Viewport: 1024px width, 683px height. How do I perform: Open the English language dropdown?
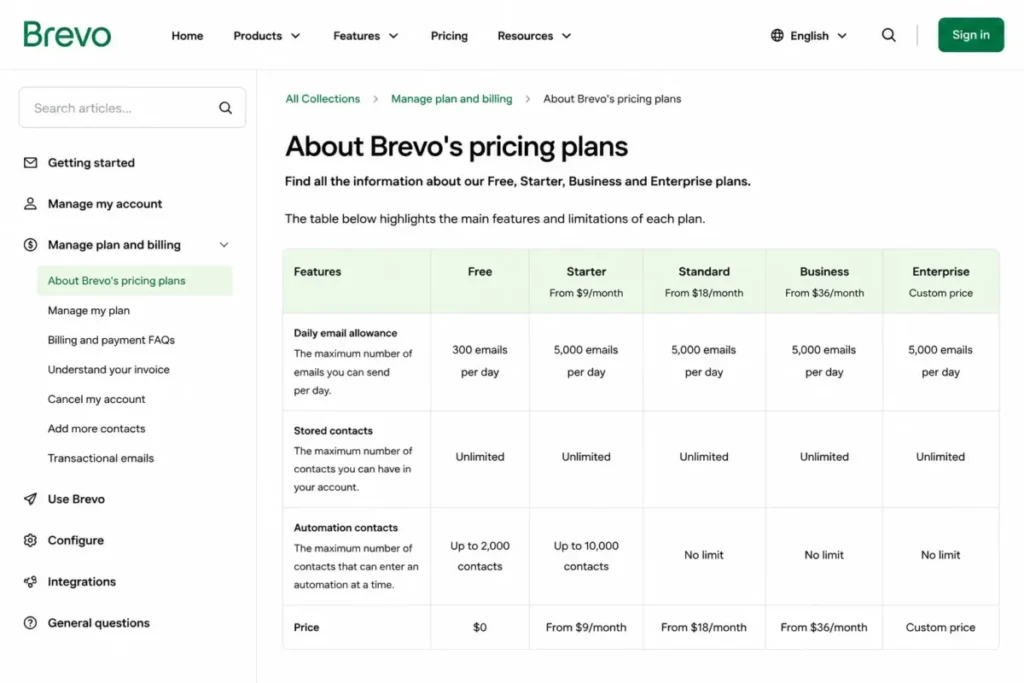click(x=809, y=35)
